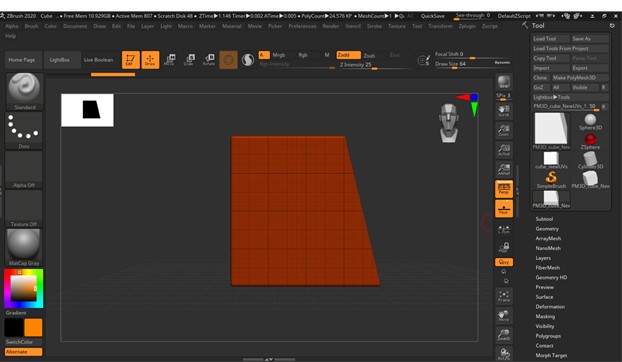The image size is (622, 362).
Task: Expand the Layers section
Action: [543, 258]
